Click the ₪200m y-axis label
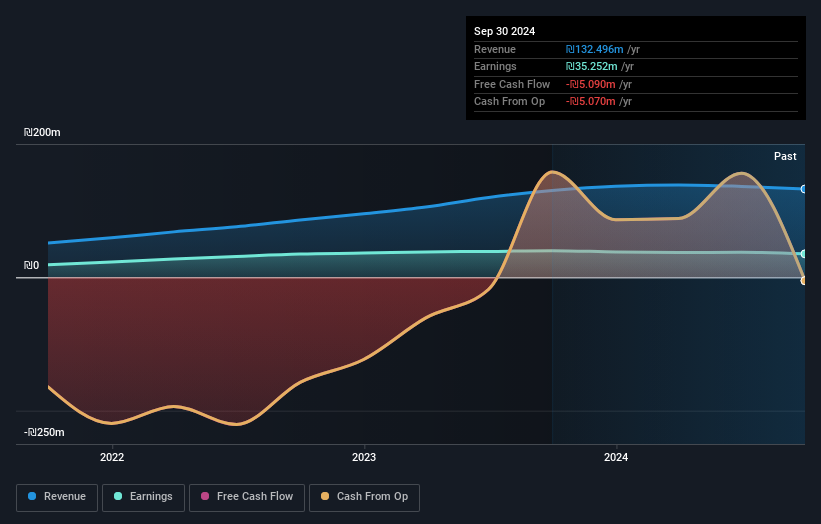 (42, 132)
